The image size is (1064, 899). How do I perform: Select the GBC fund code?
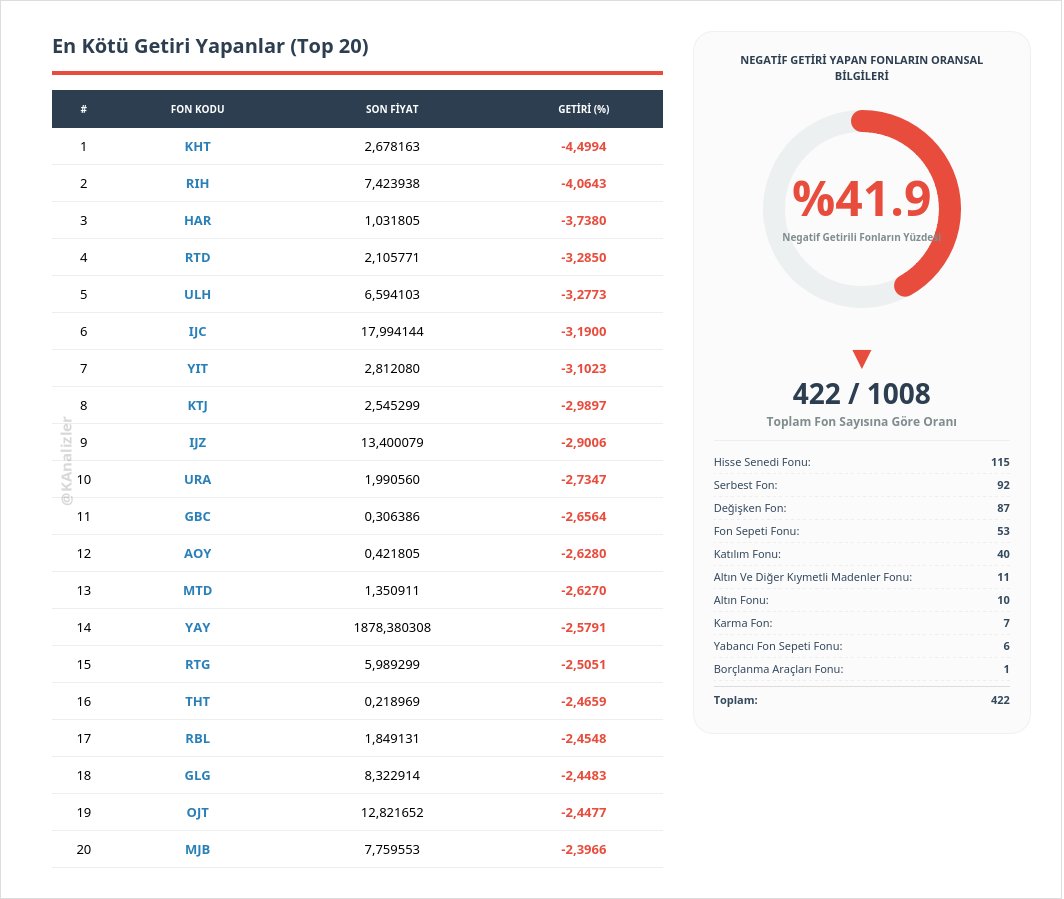pos(197,516)
